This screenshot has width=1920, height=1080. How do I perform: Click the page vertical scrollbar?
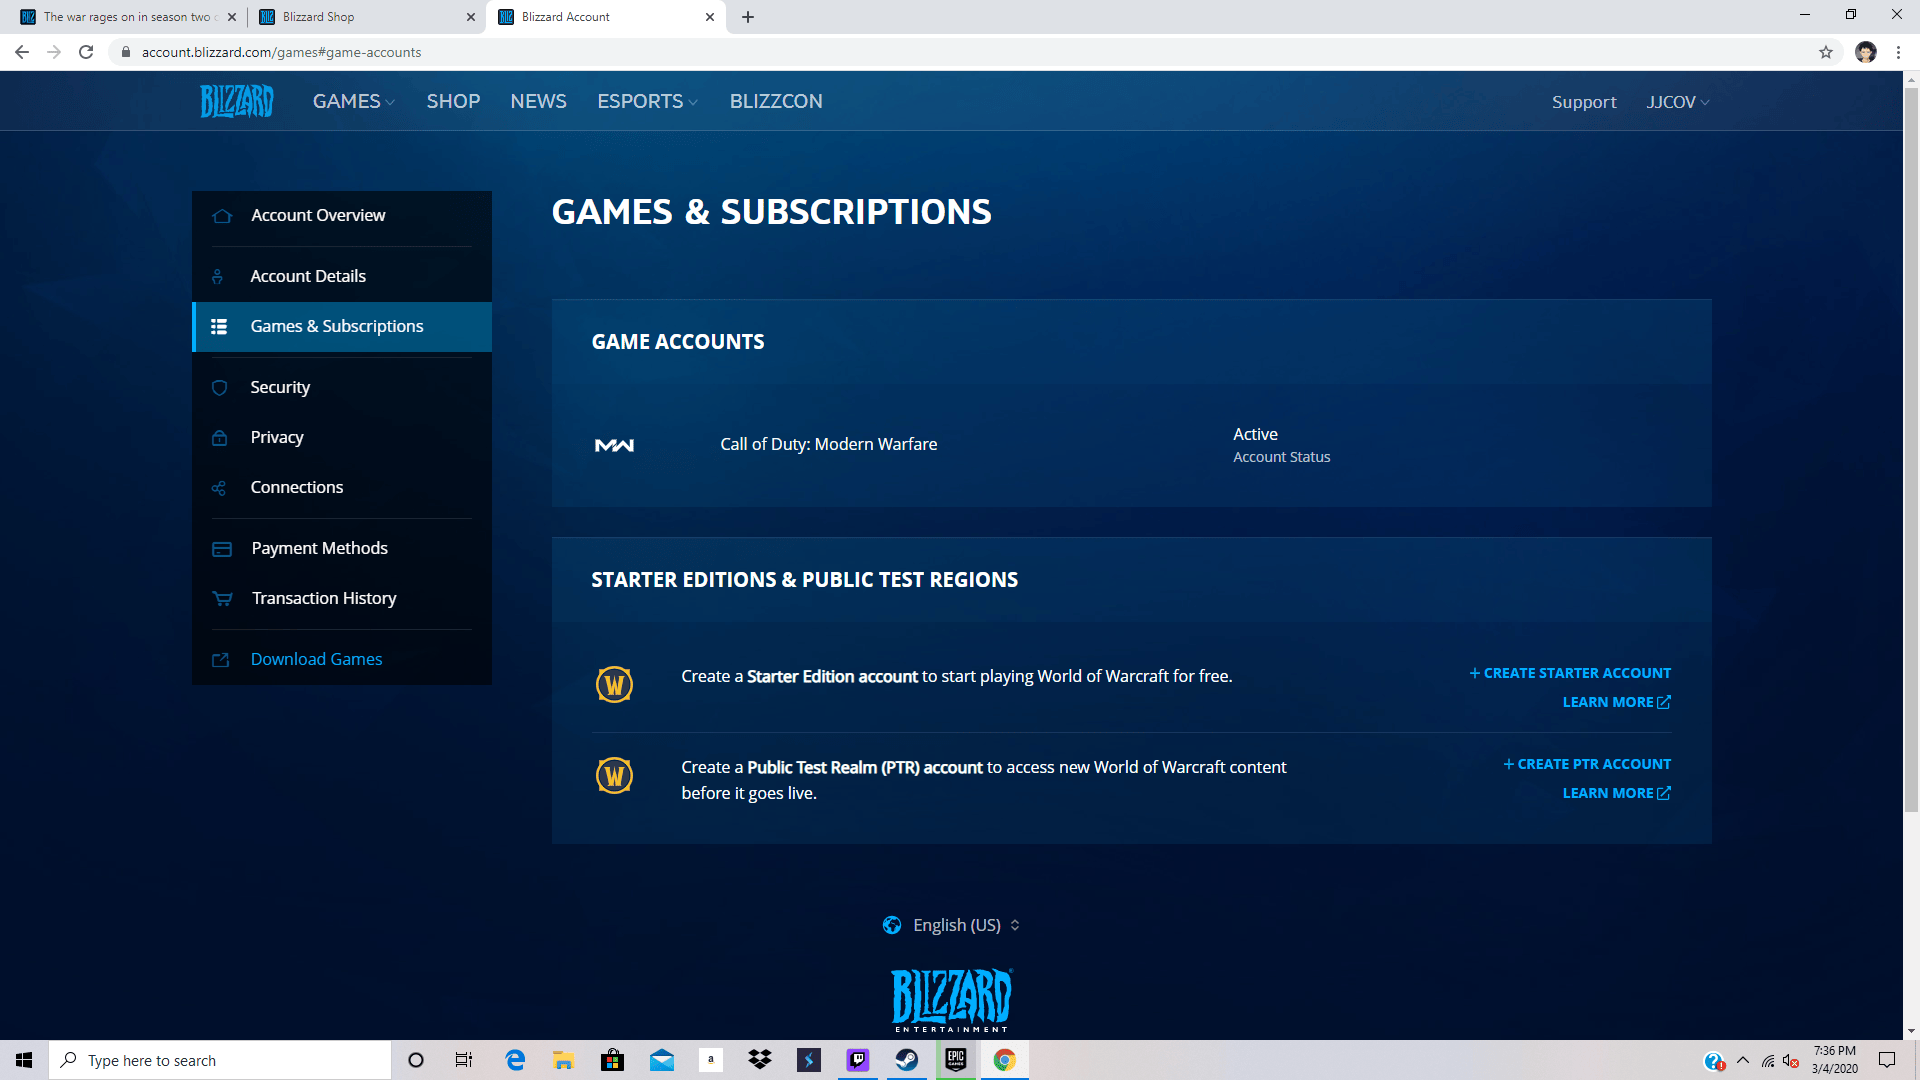[x=1911, y=450]
